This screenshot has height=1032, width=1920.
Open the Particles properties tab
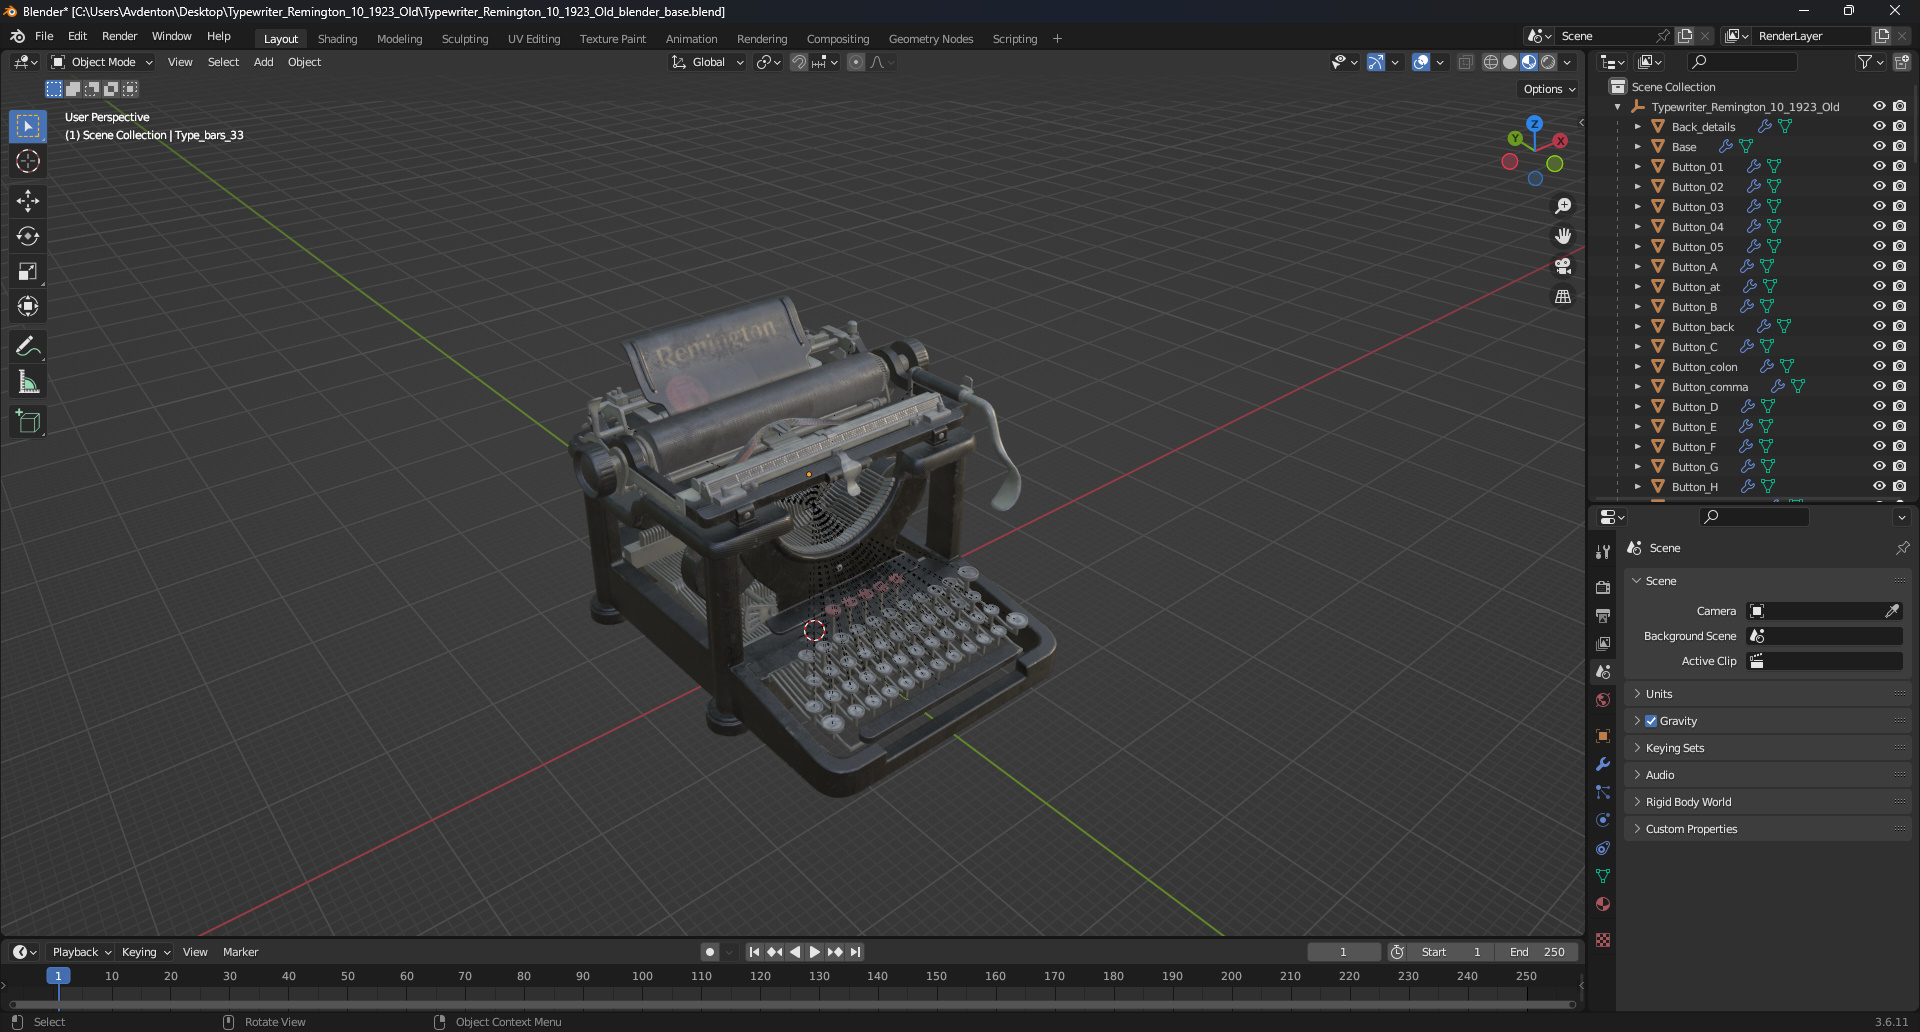point(1603,792)
